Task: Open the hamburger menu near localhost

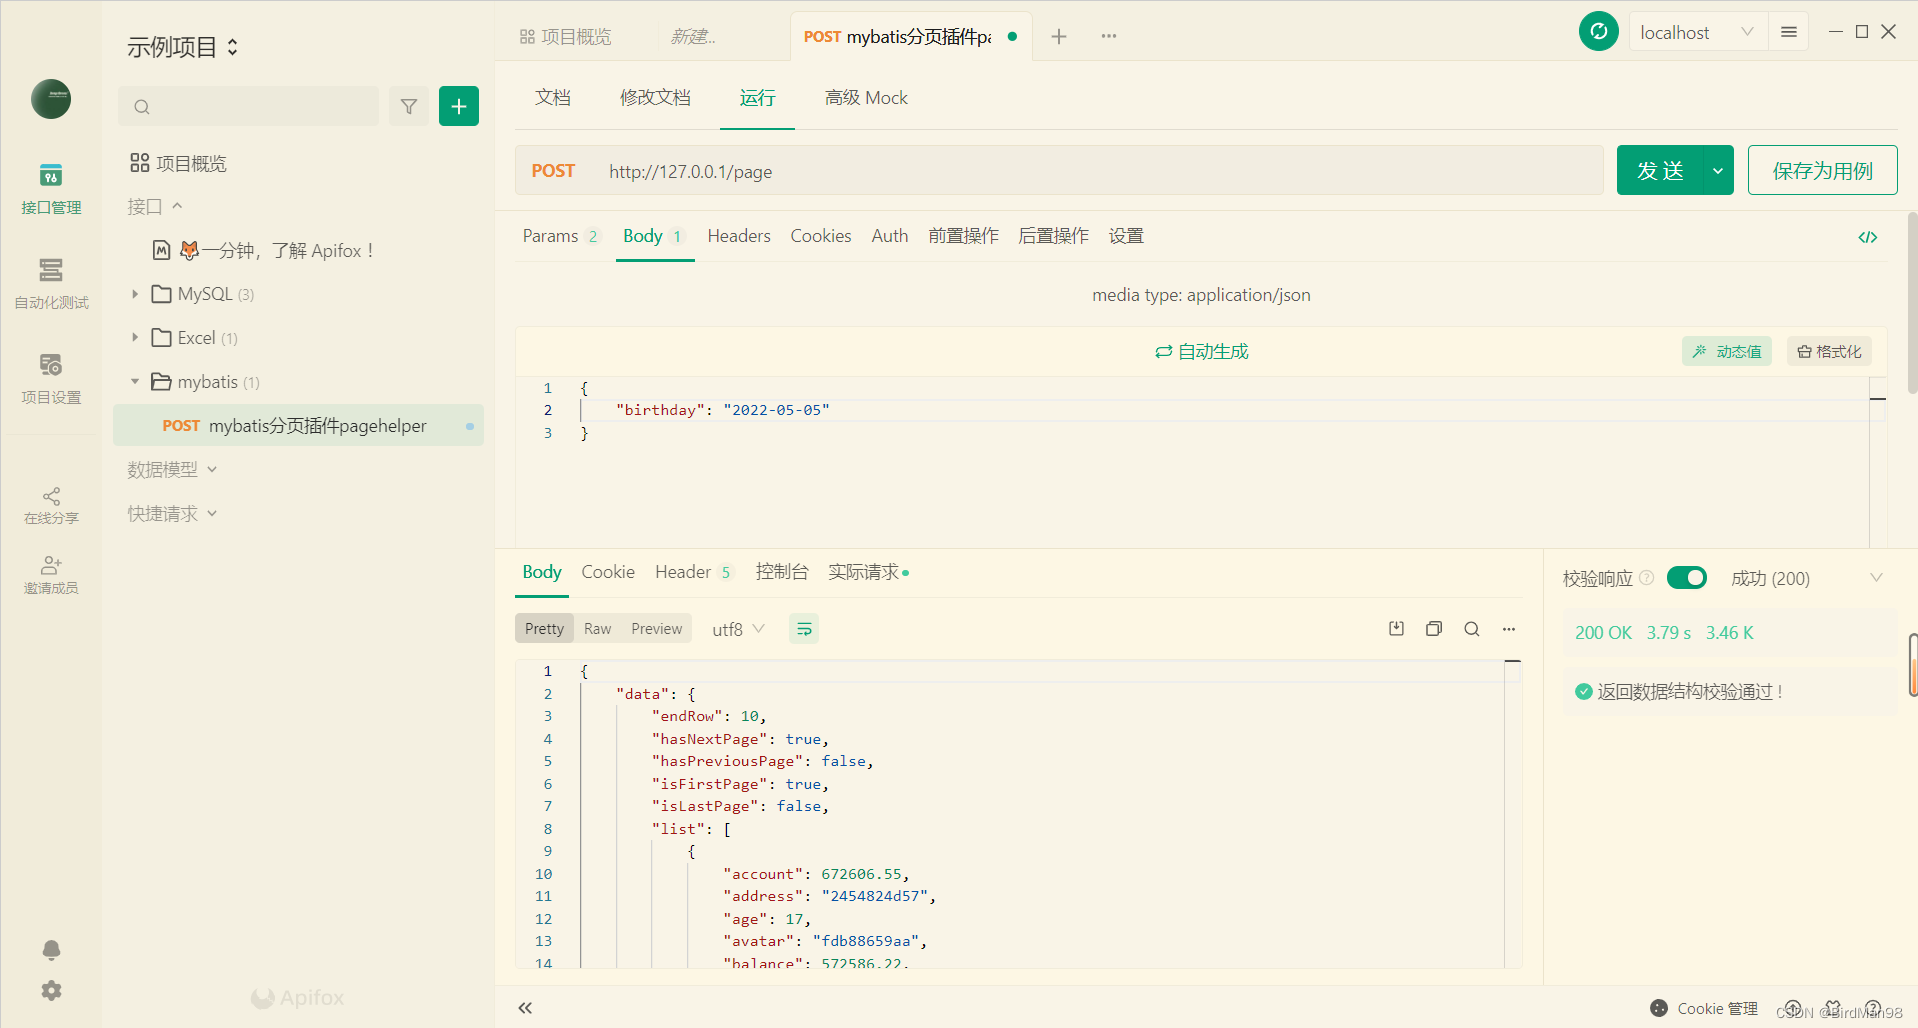Action: (1789, 32)
